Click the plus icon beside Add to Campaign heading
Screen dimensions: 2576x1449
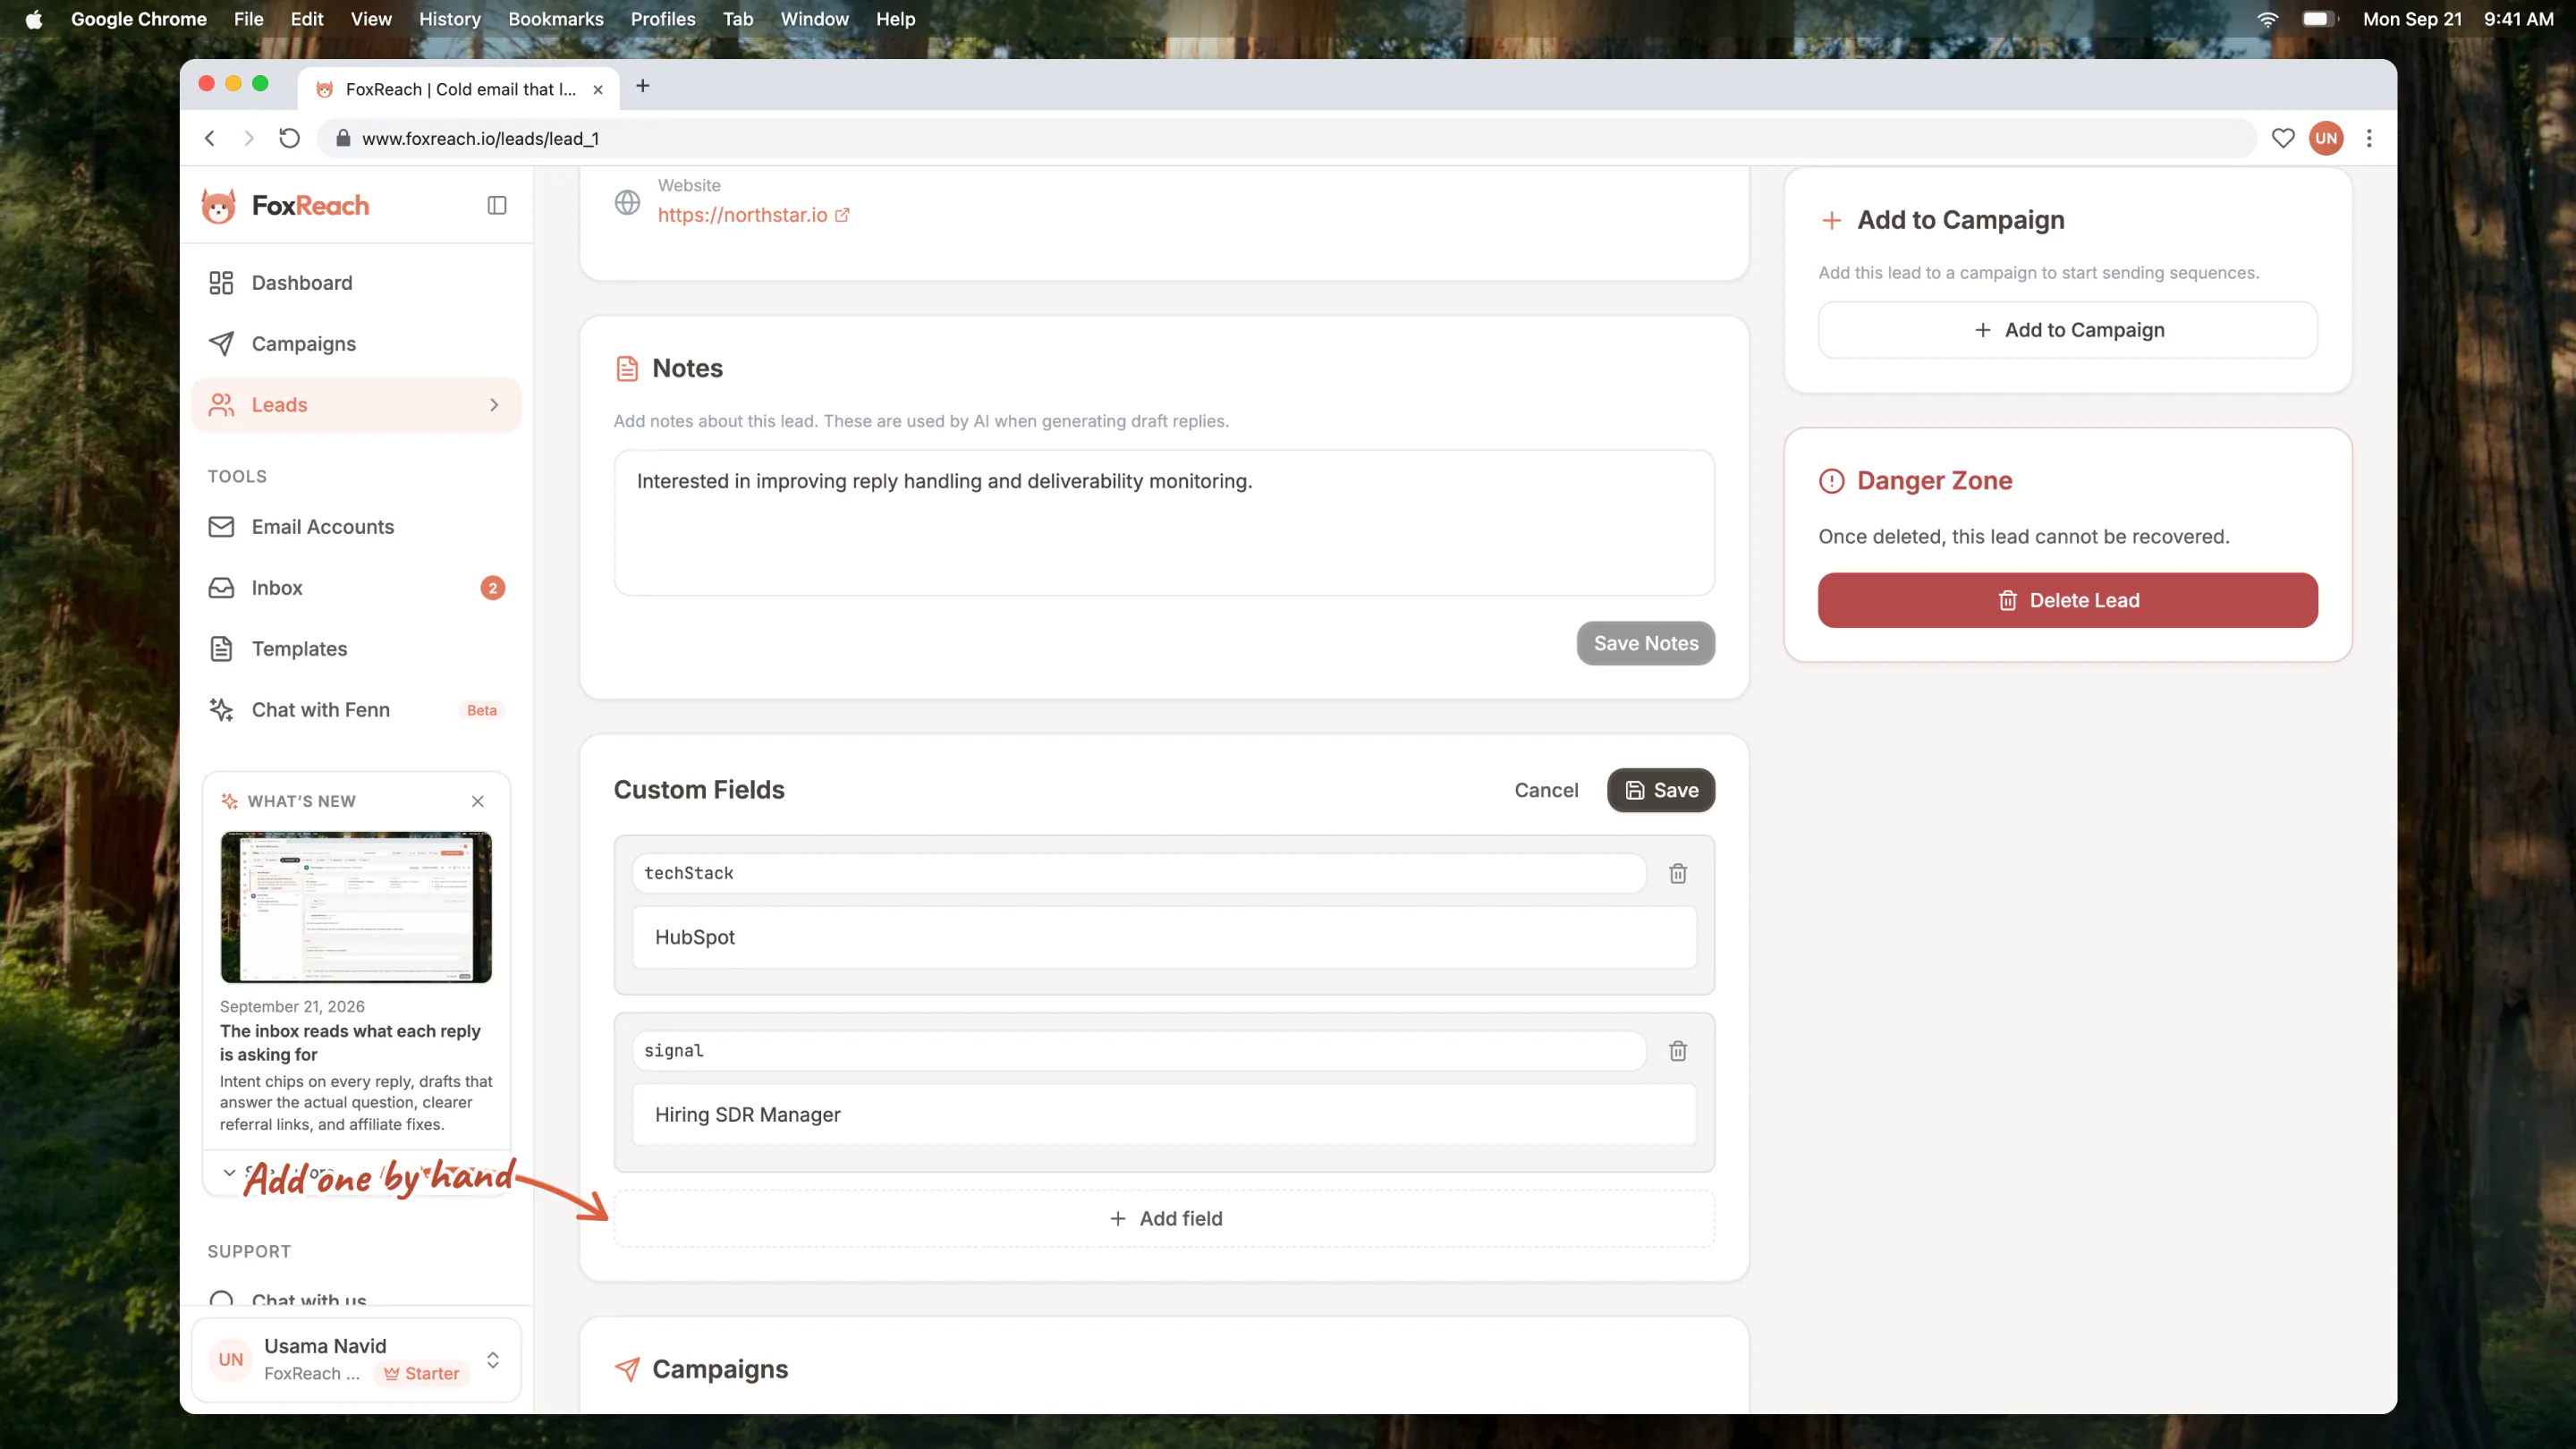(x=1831, y=221)
